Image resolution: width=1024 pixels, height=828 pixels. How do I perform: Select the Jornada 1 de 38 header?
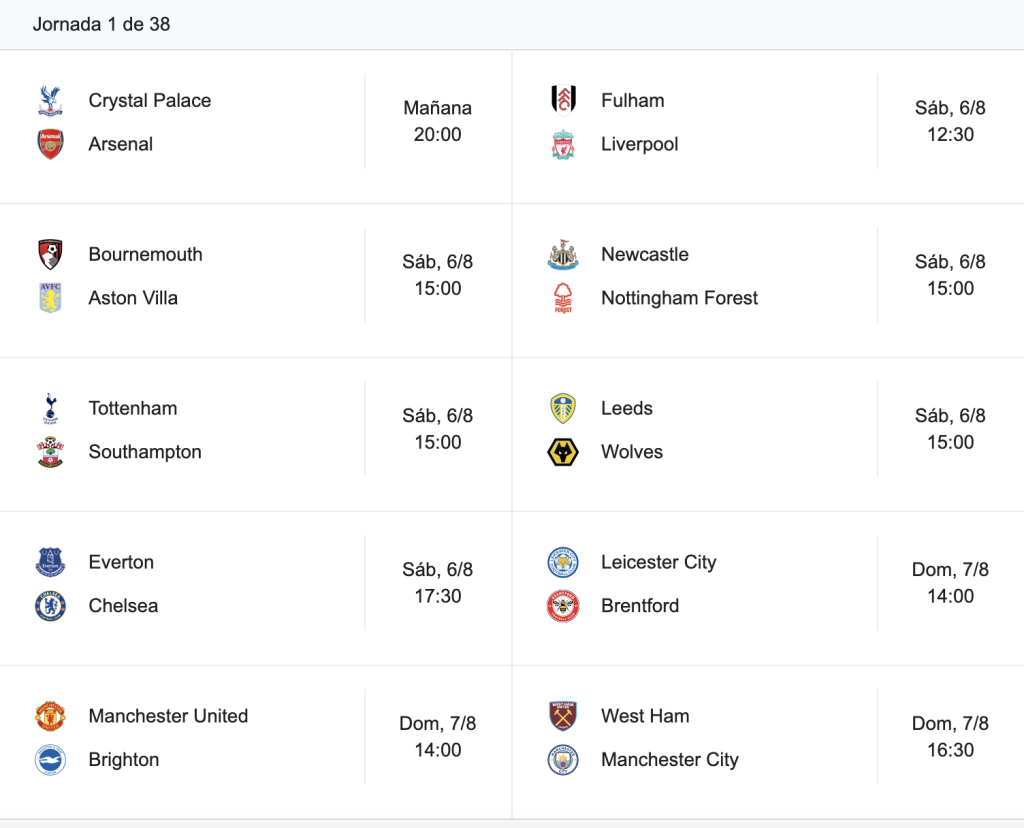click(x=101, y=24)
